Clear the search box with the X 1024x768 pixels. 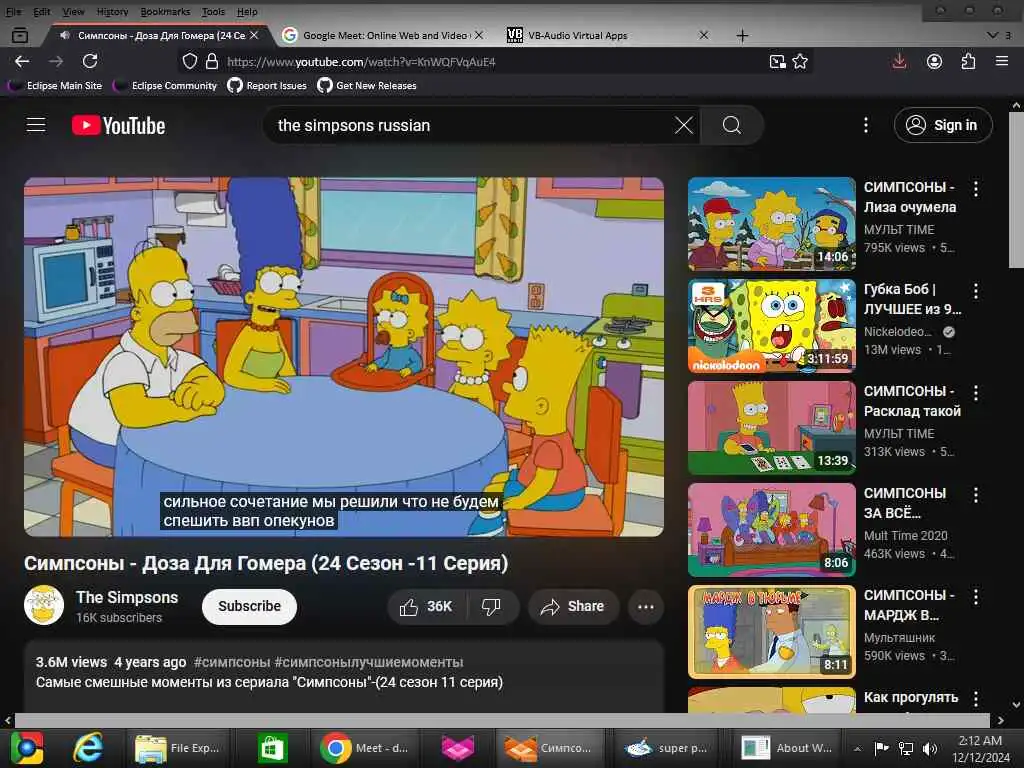click(684, 125)
